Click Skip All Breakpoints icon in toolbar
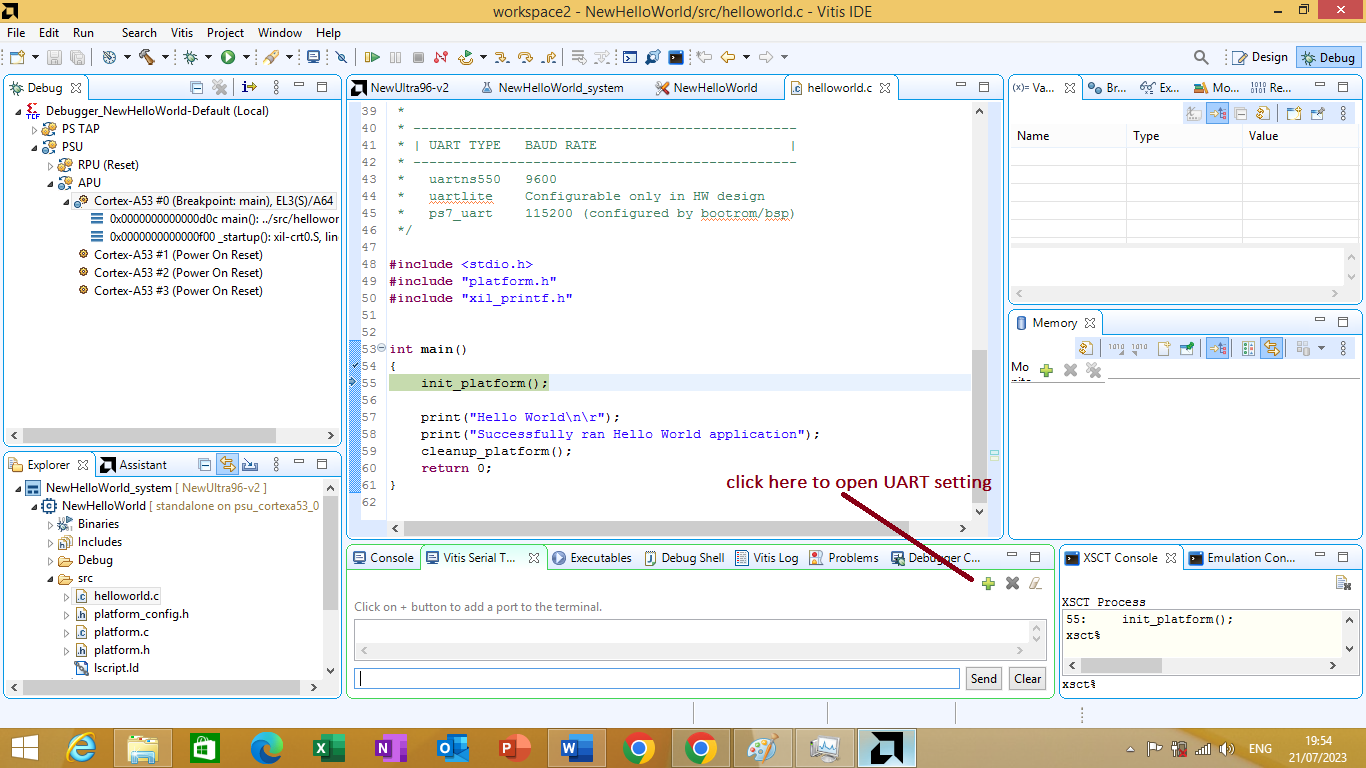This screenshot has height=768, width=1366. (341, 57)
